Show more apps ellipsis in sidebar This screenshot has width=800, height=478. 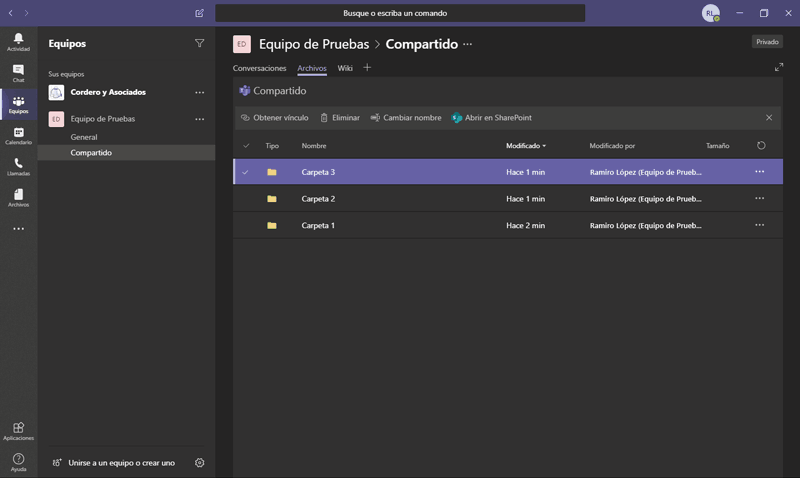[18, 229]
